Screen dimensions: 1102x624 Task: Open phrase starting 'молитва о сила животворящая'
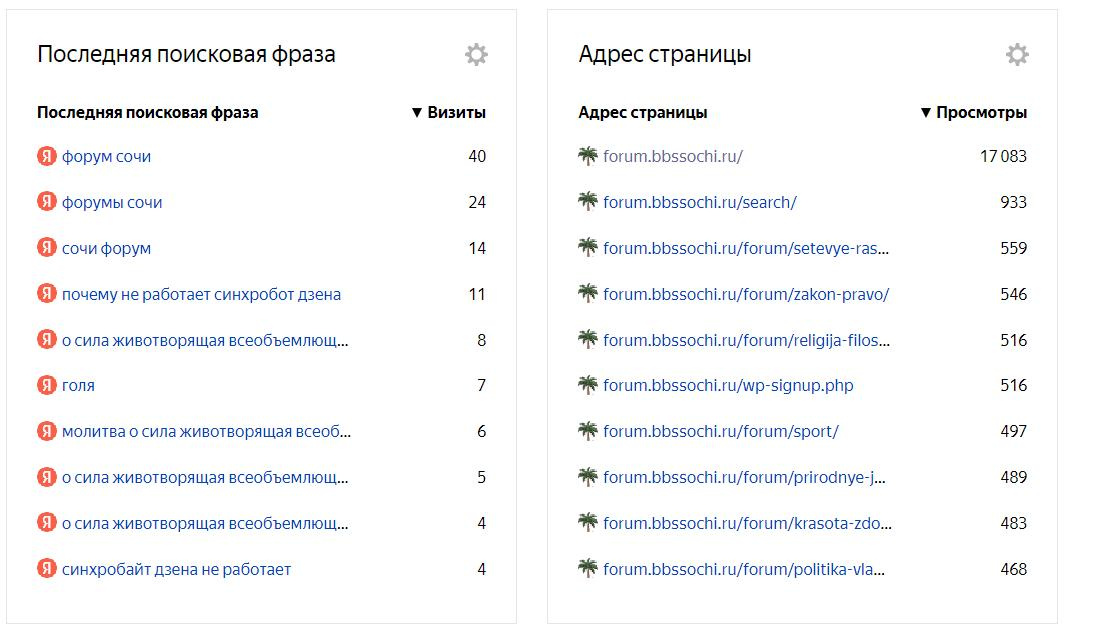coord(206,431)
